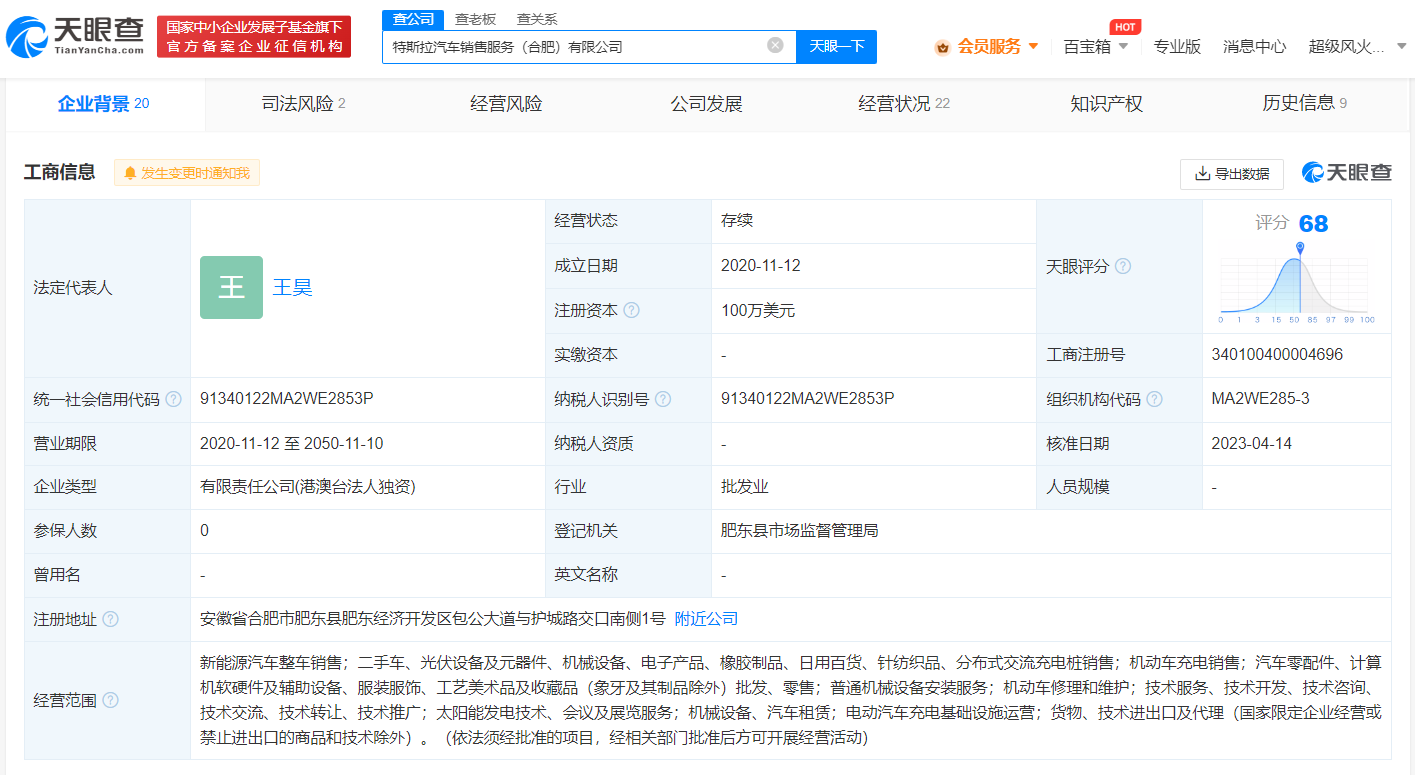The height and width of the screenshot is (775, 1415).
Task: Open the 经营风险 tab
Action: pos(506,103)
